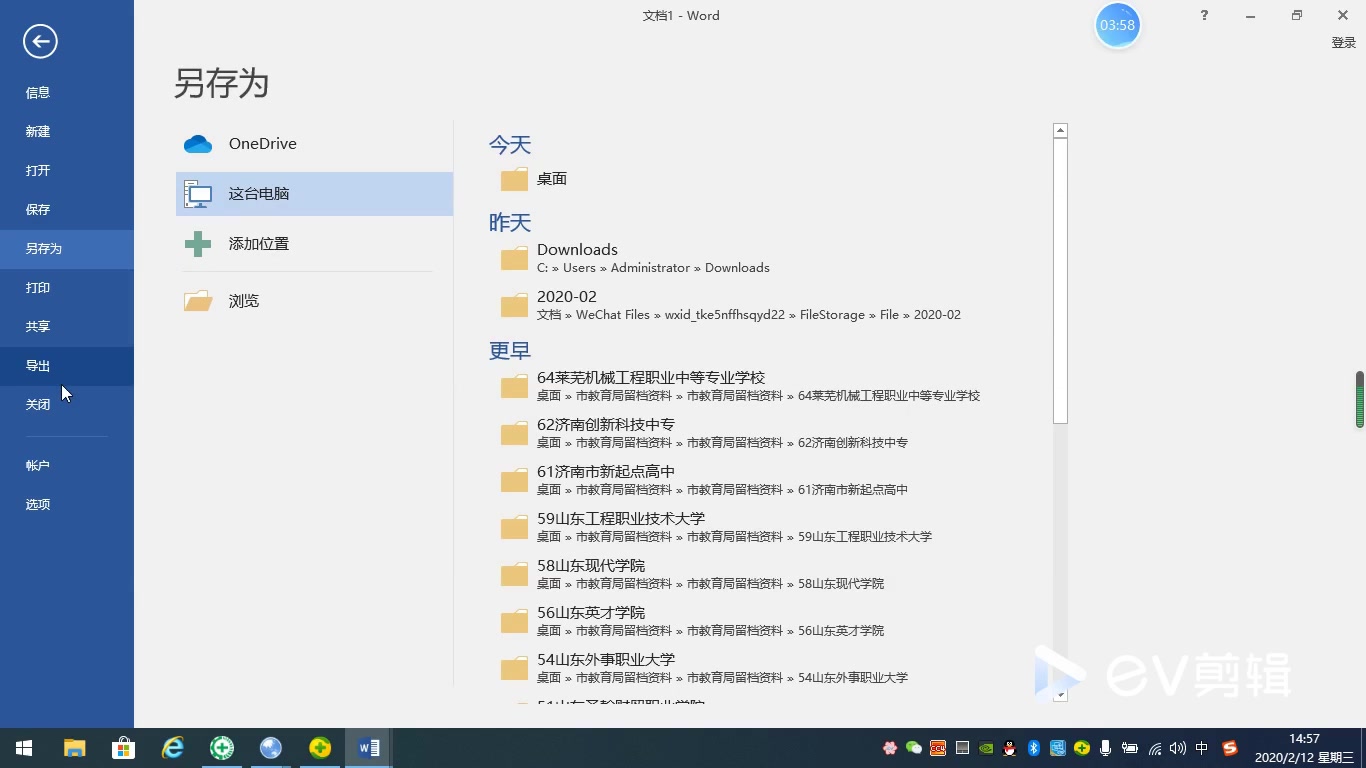Image resolution: width=1366 pixels, height=768 pixels.
Task: Click the green 添加位置 plus icon
Action: (x=198, y=243)
